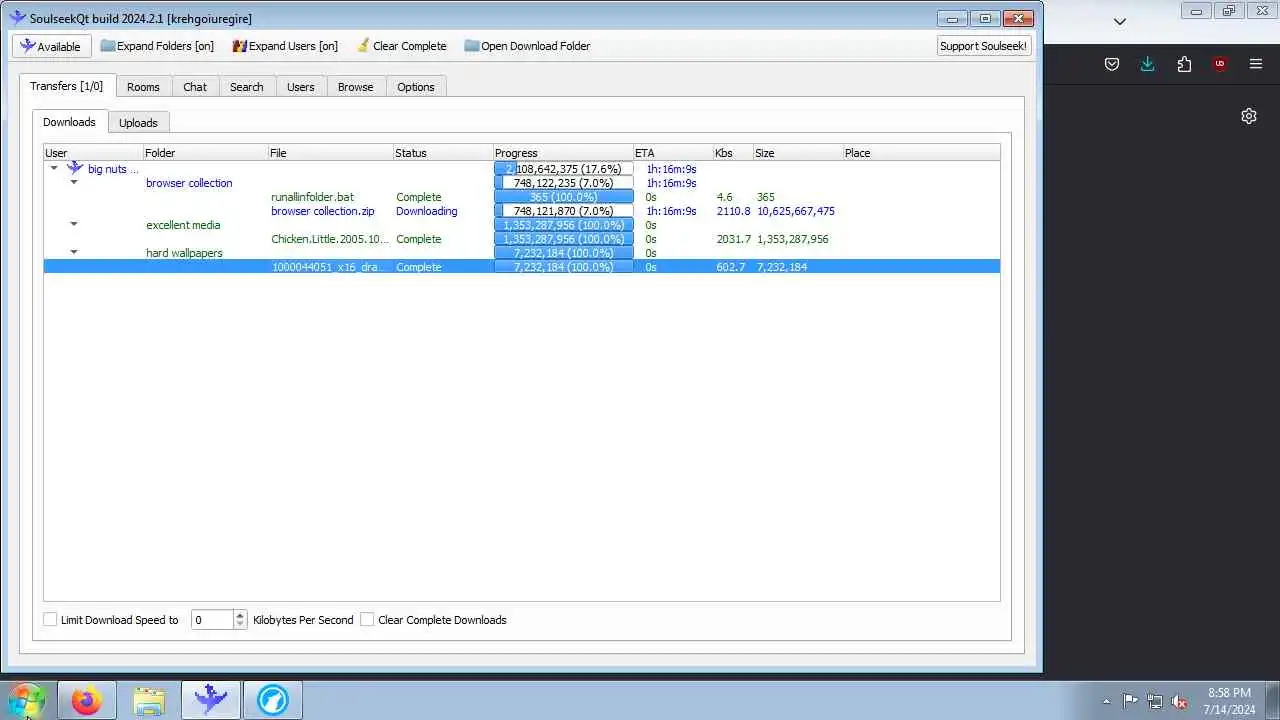Open the Firefox hamburger menu

[1256, 64]
